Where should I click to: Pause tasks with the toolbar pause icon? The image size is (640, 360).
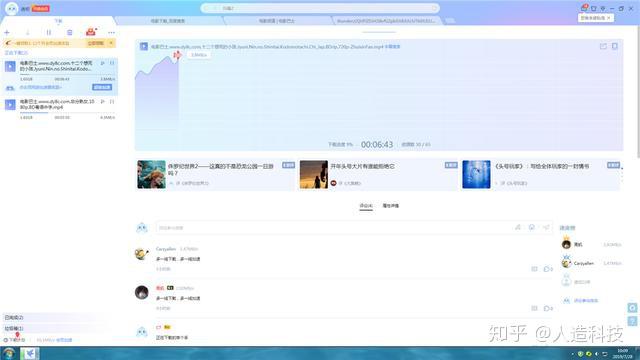(49, 32)
